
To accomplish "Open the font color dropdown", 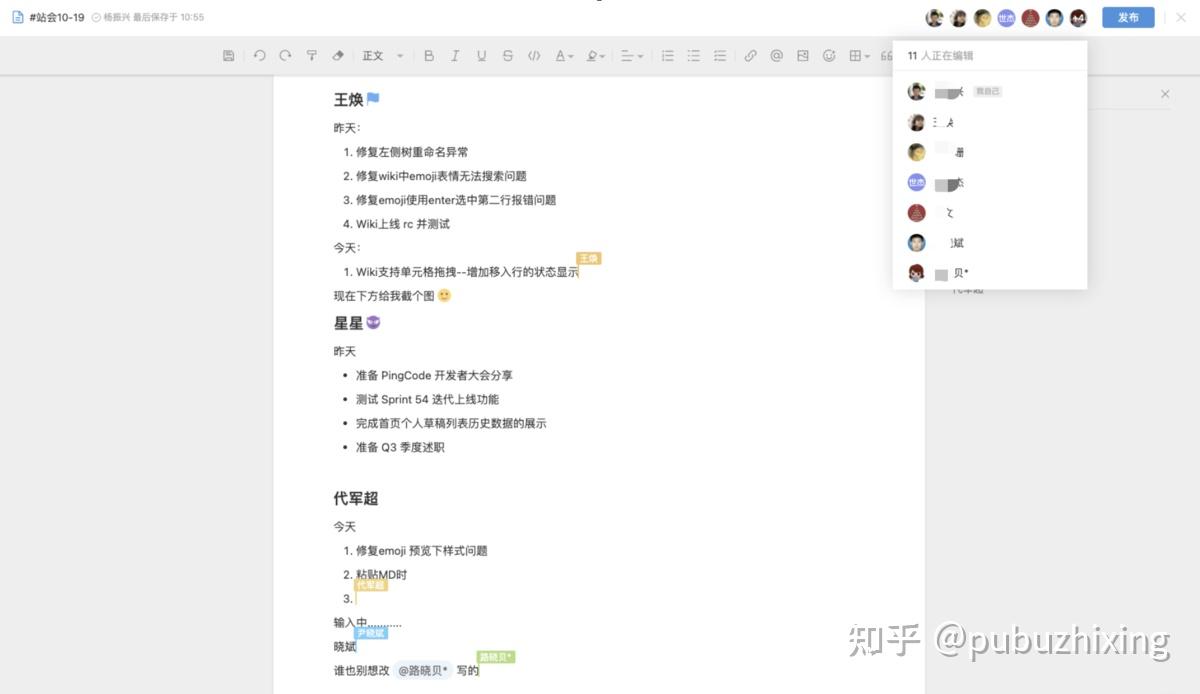I will click(x=564, y=56).
